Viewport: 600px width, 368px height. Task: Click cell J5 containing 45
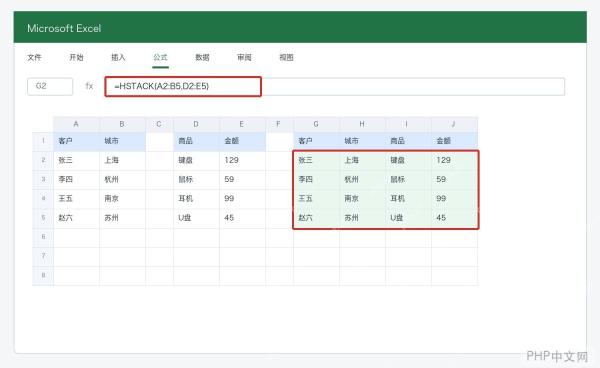454,218
